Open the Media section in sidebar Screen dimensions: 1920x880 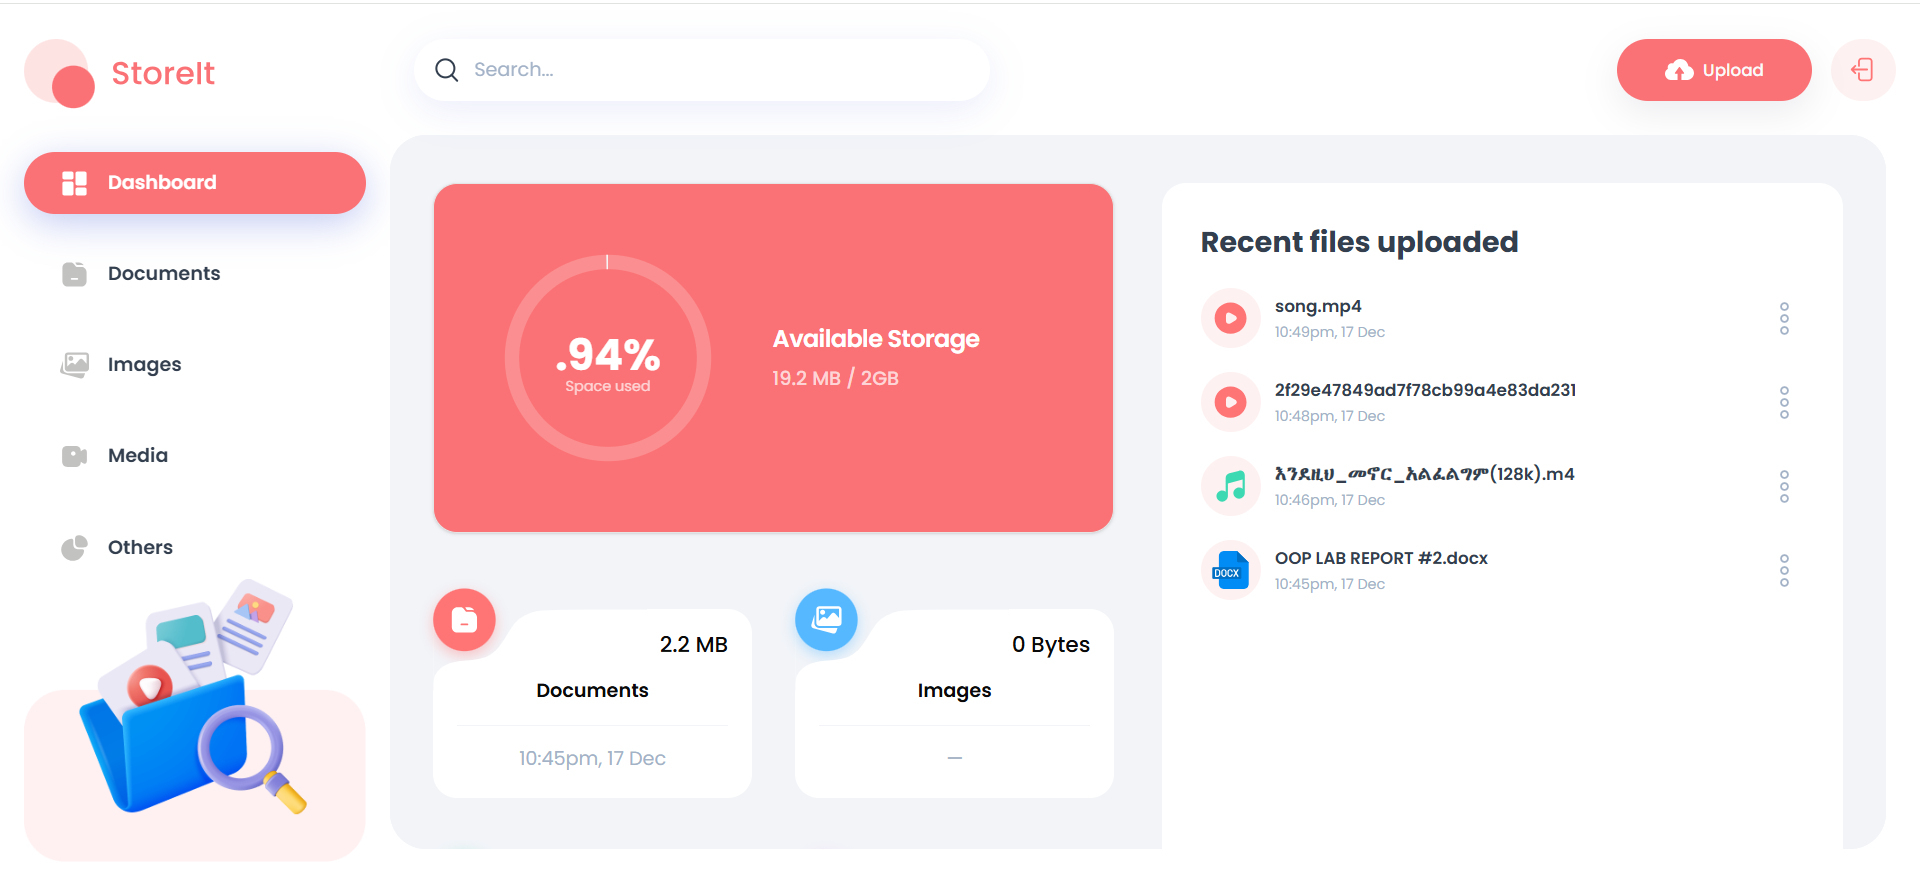pyautogui.click(x=138, y=456)
